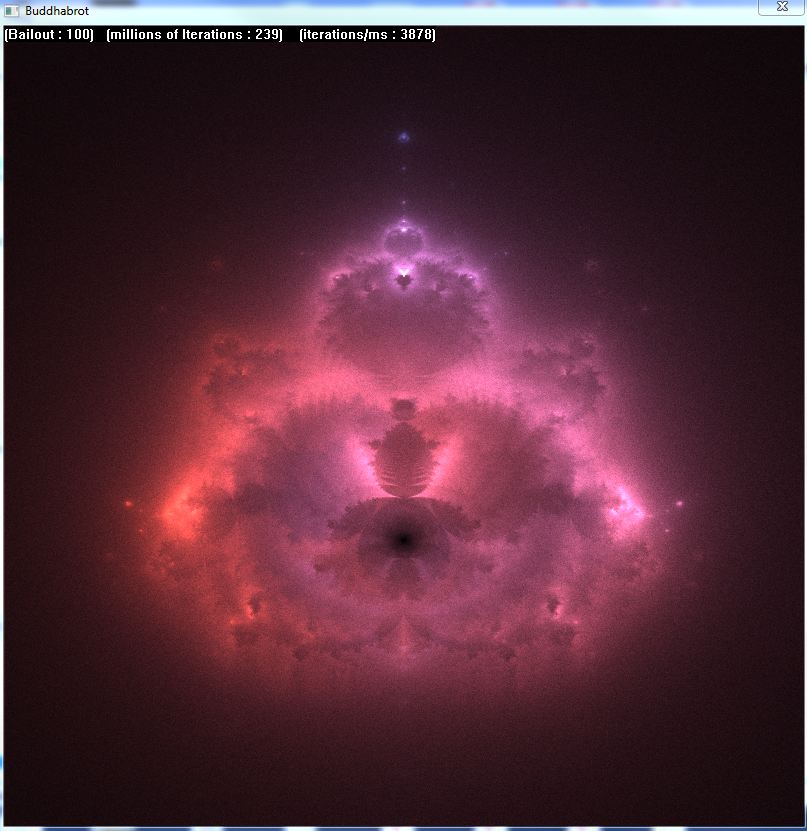Image resolution: width=807 pixels, height=831 pixels.
Task: Click the bright pink spot on the fractal head
Action: (x=404, y=270)
